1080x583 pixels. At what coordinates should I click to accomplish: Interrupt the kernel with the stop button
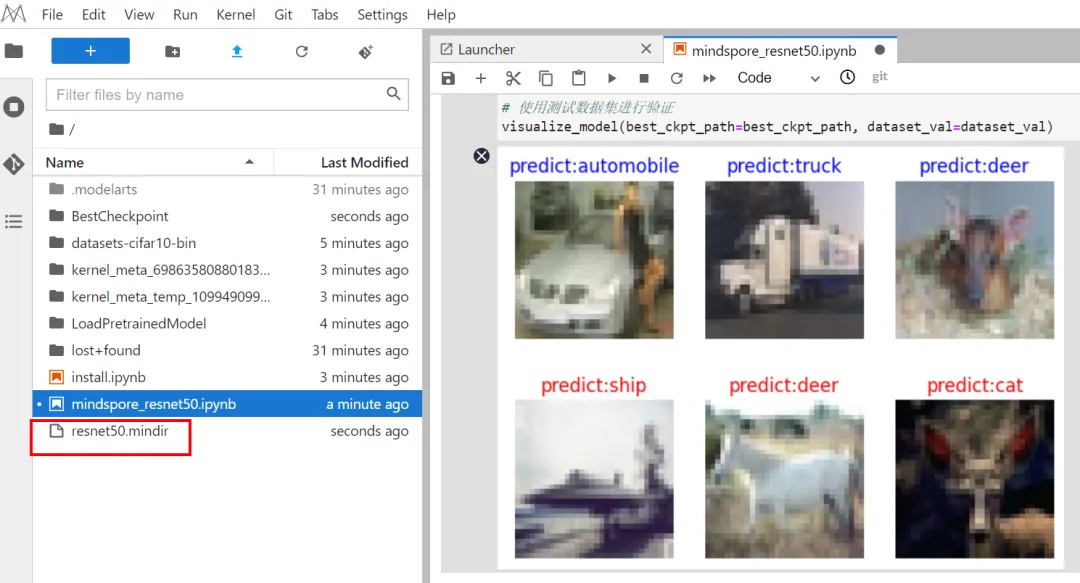coord(644,78)
